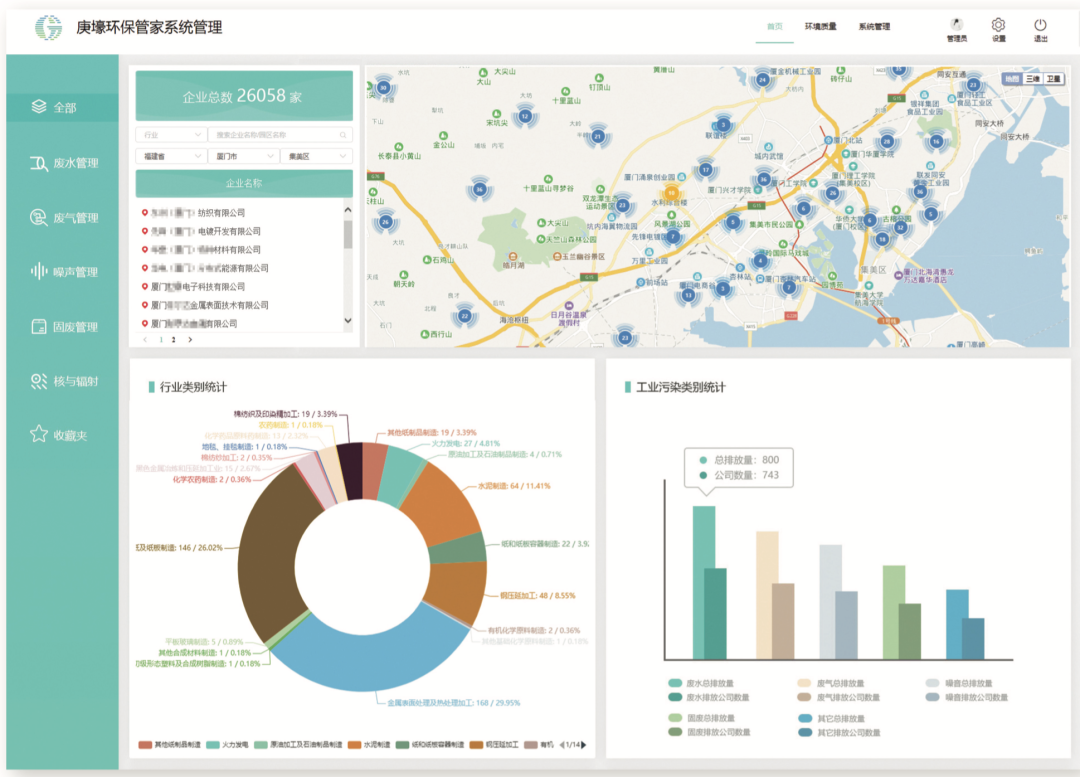Click the company name search field
This screenshot has width=1080, height=777.
[x=280, y=134]
